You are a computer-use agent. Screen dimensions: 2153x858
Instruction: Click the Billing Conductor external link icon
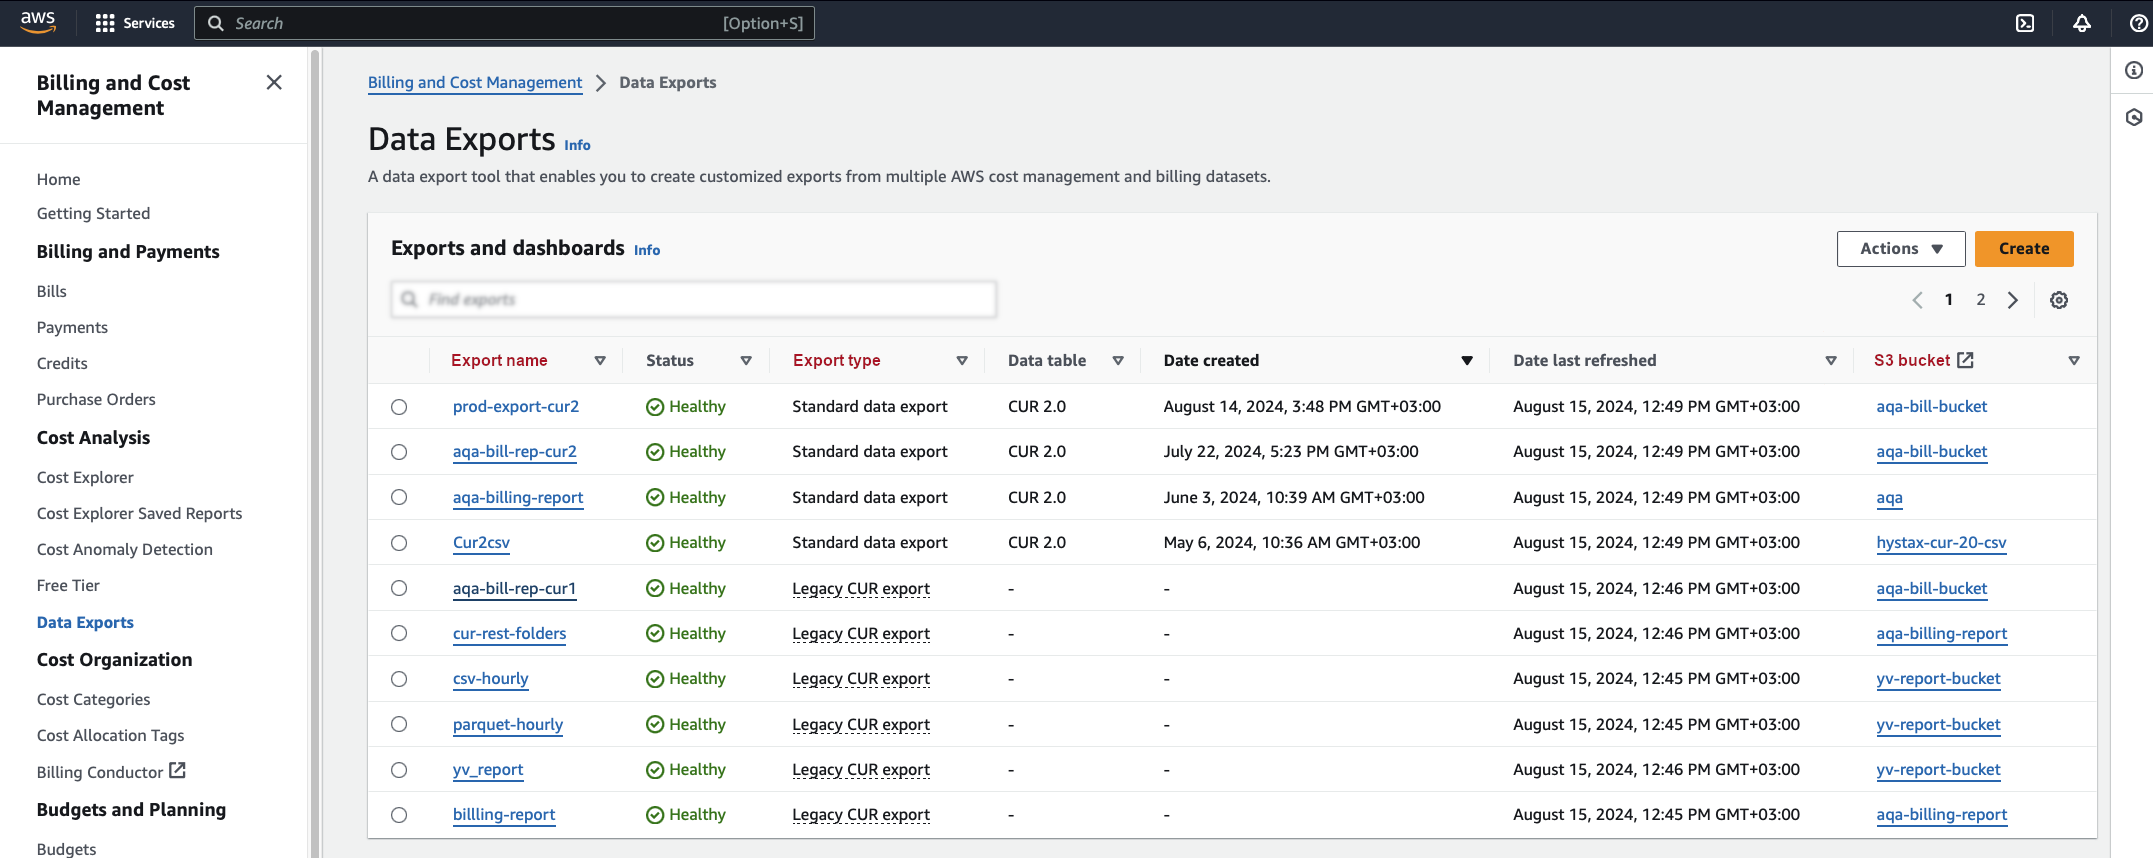click(177, 770)
